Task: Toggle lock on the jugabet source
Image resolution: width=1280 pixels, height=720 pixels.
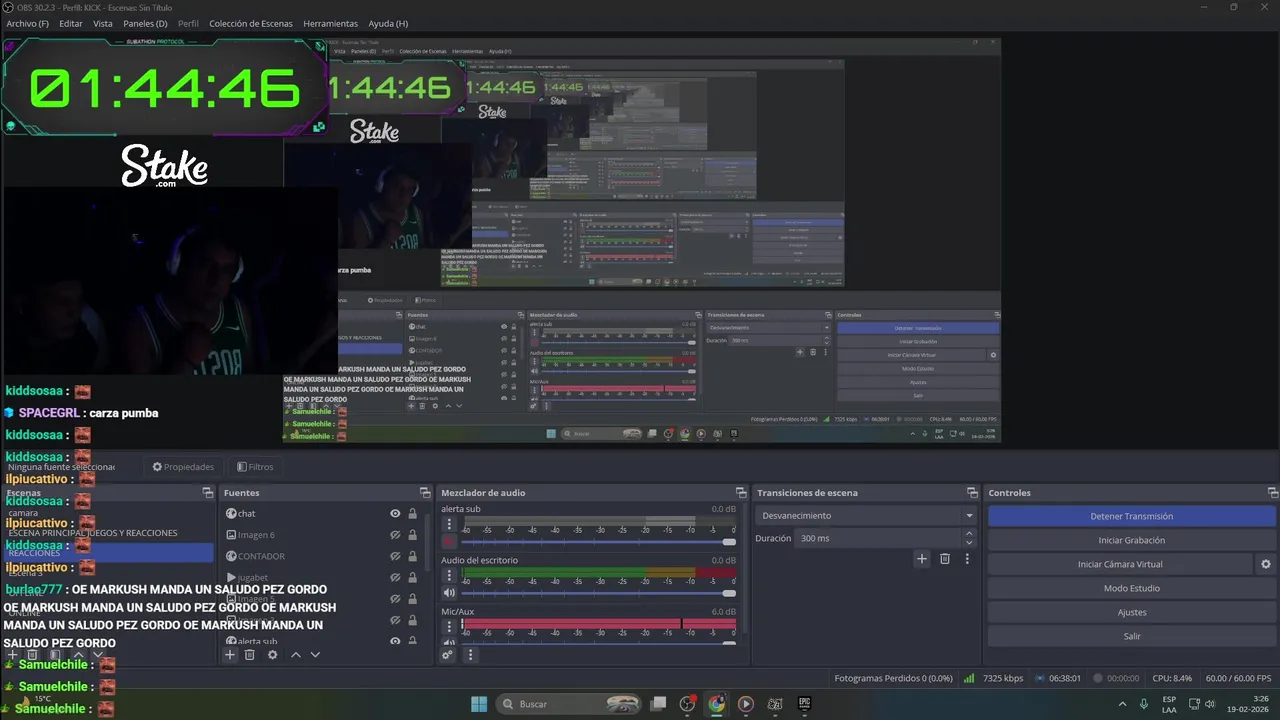Action: coord(412,577)
